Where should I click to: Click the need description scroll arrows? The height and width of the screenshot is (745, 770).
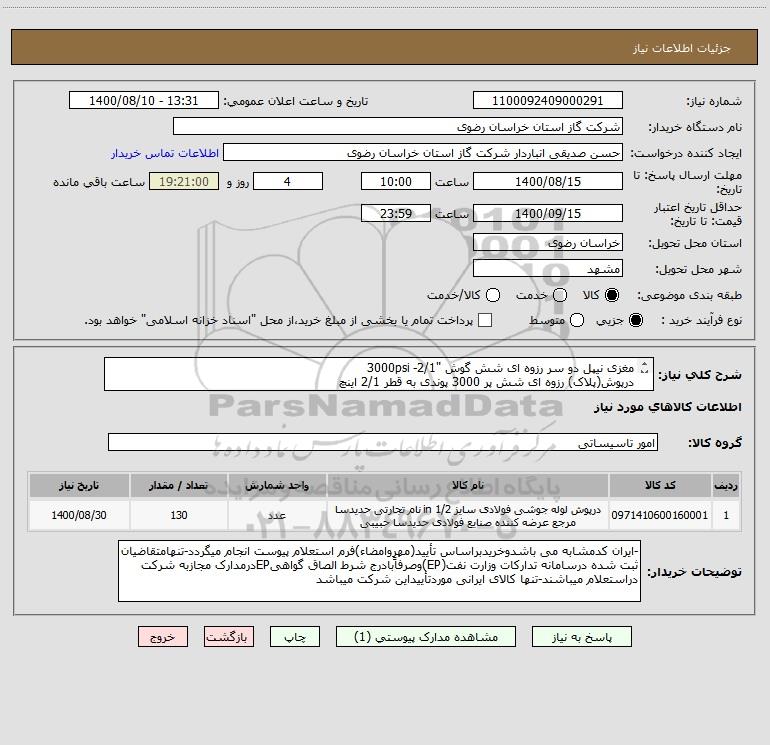pyautogui.click(x=645, y=367)
